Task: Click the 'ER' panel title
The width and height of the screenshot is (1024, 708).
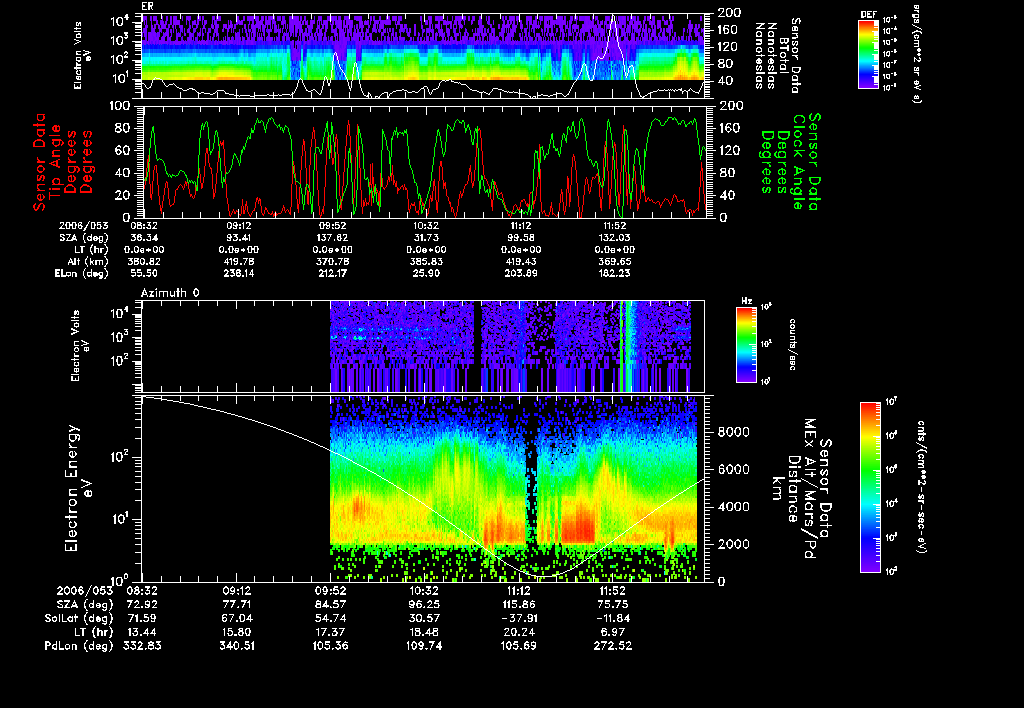Action: [147, 6]
